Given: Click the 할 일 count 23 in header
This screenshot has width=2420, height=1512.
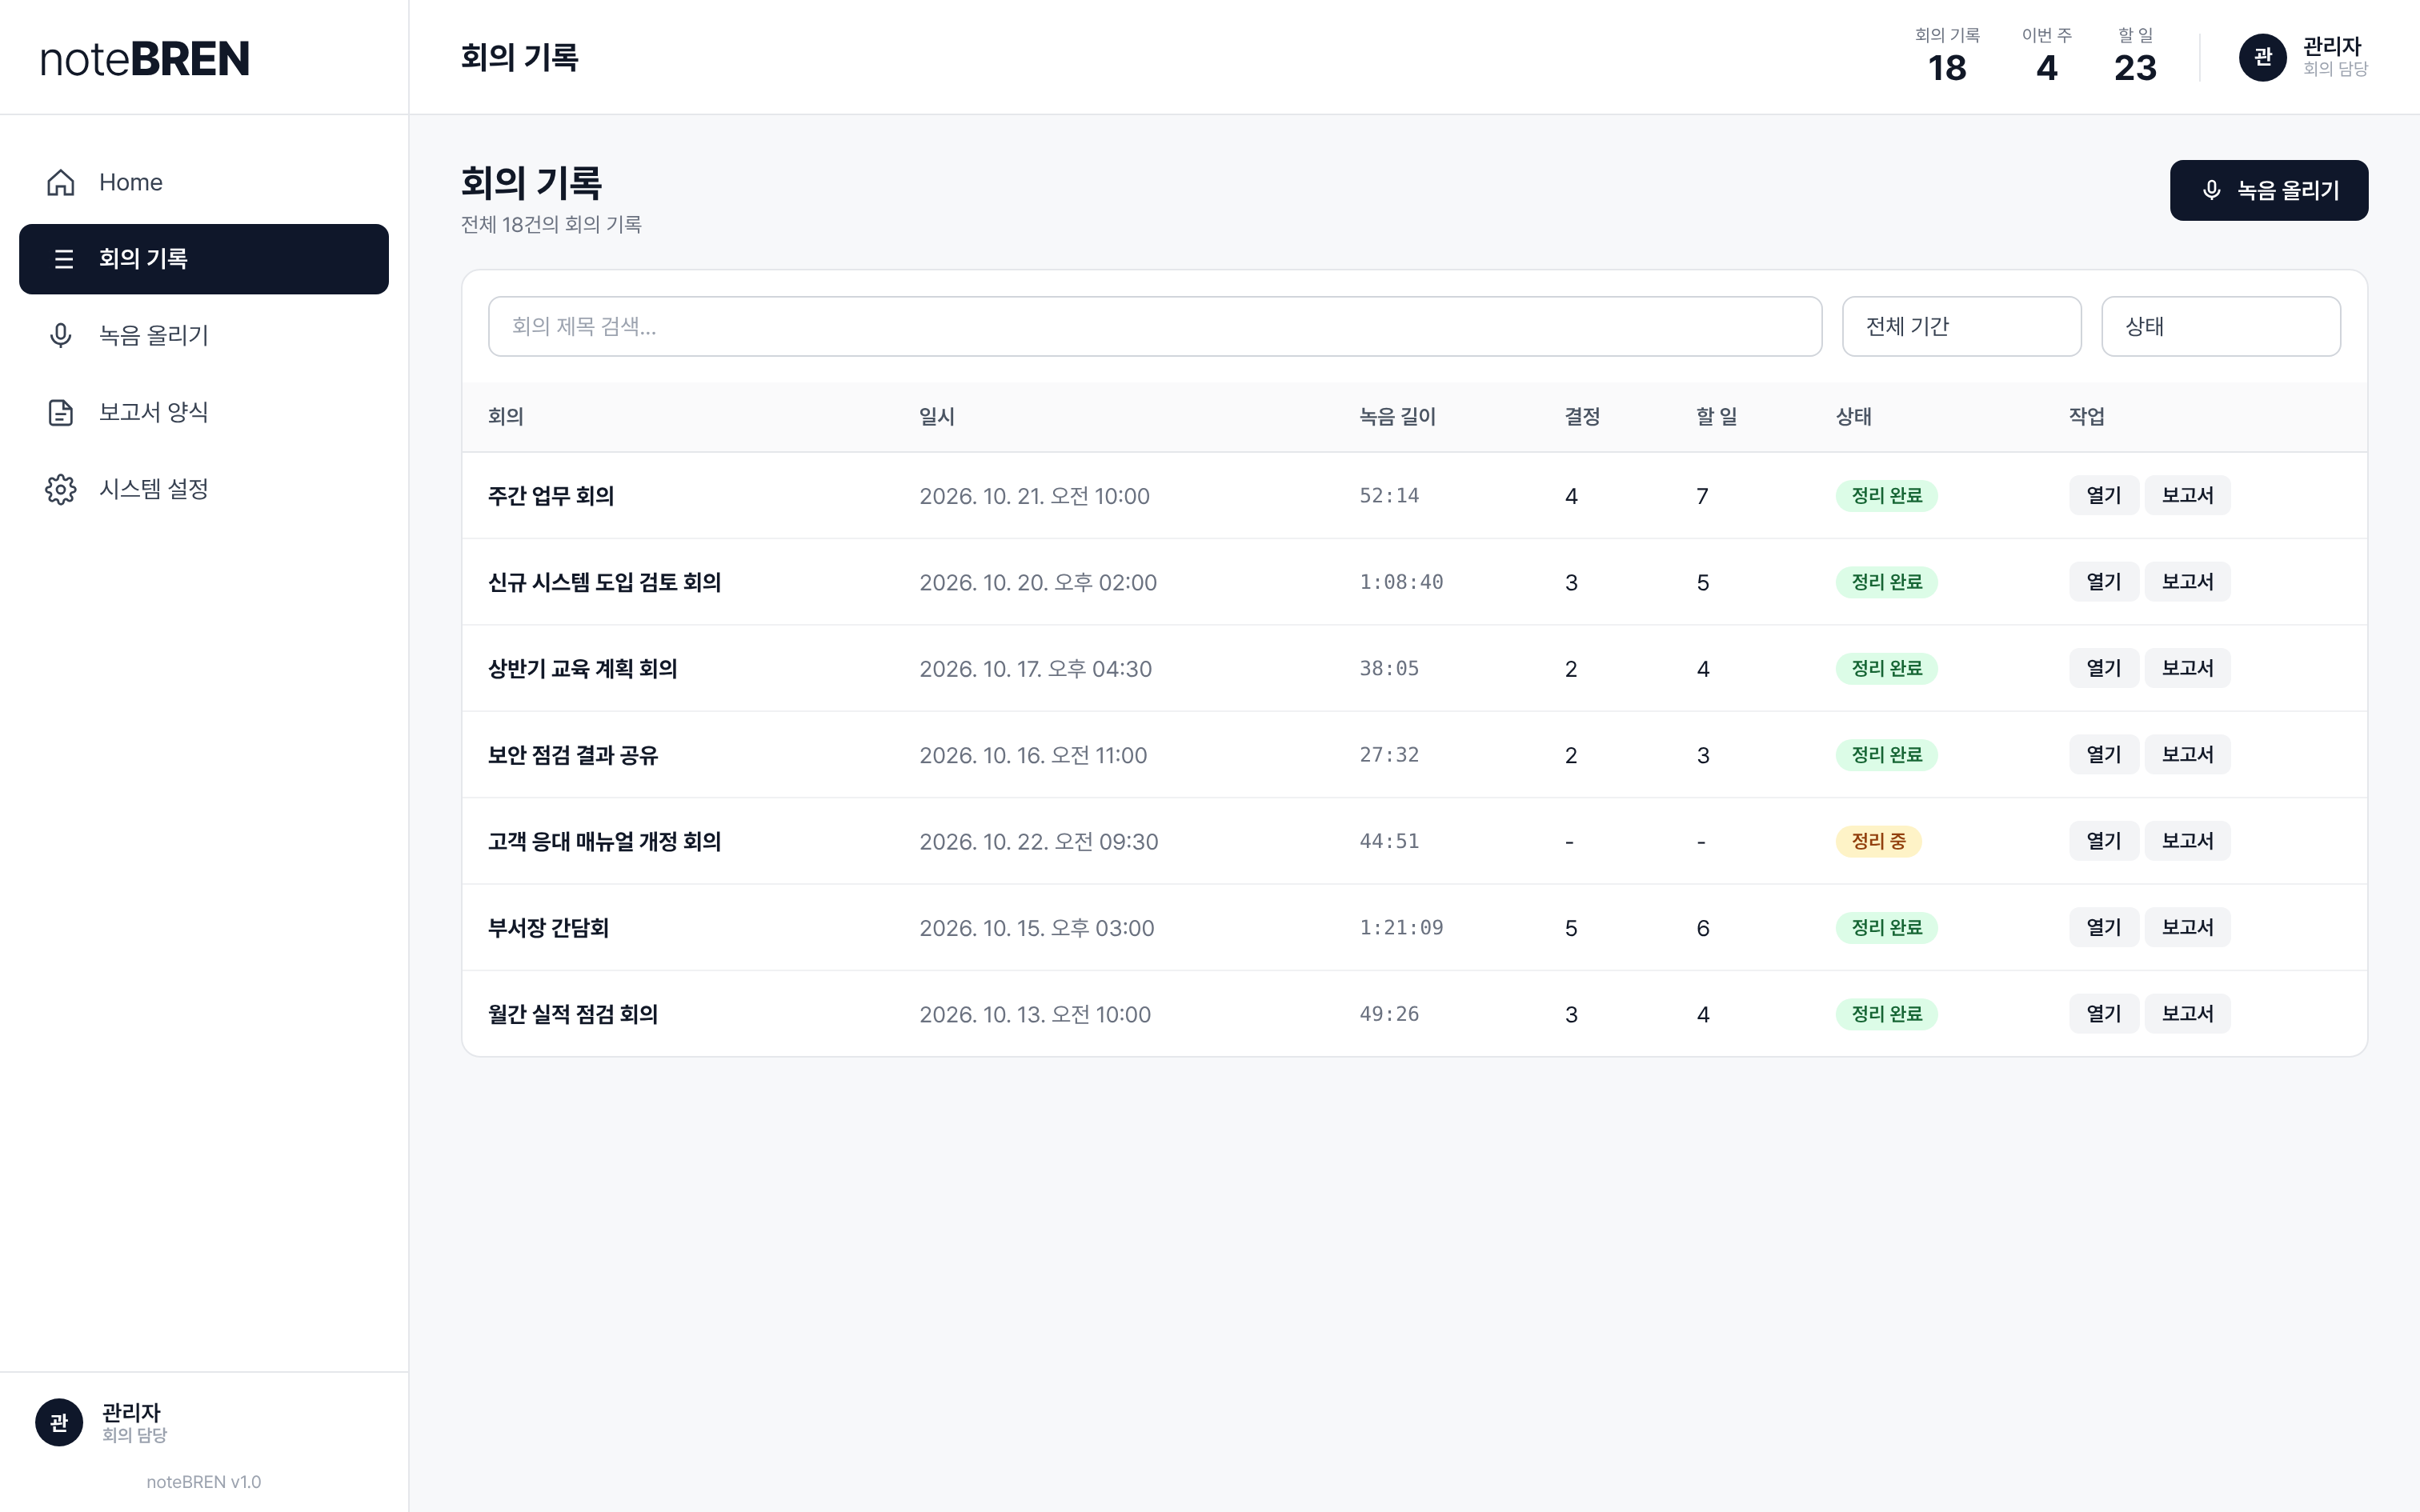Looking at the screenshot, I should click(x=2135, y=68).
